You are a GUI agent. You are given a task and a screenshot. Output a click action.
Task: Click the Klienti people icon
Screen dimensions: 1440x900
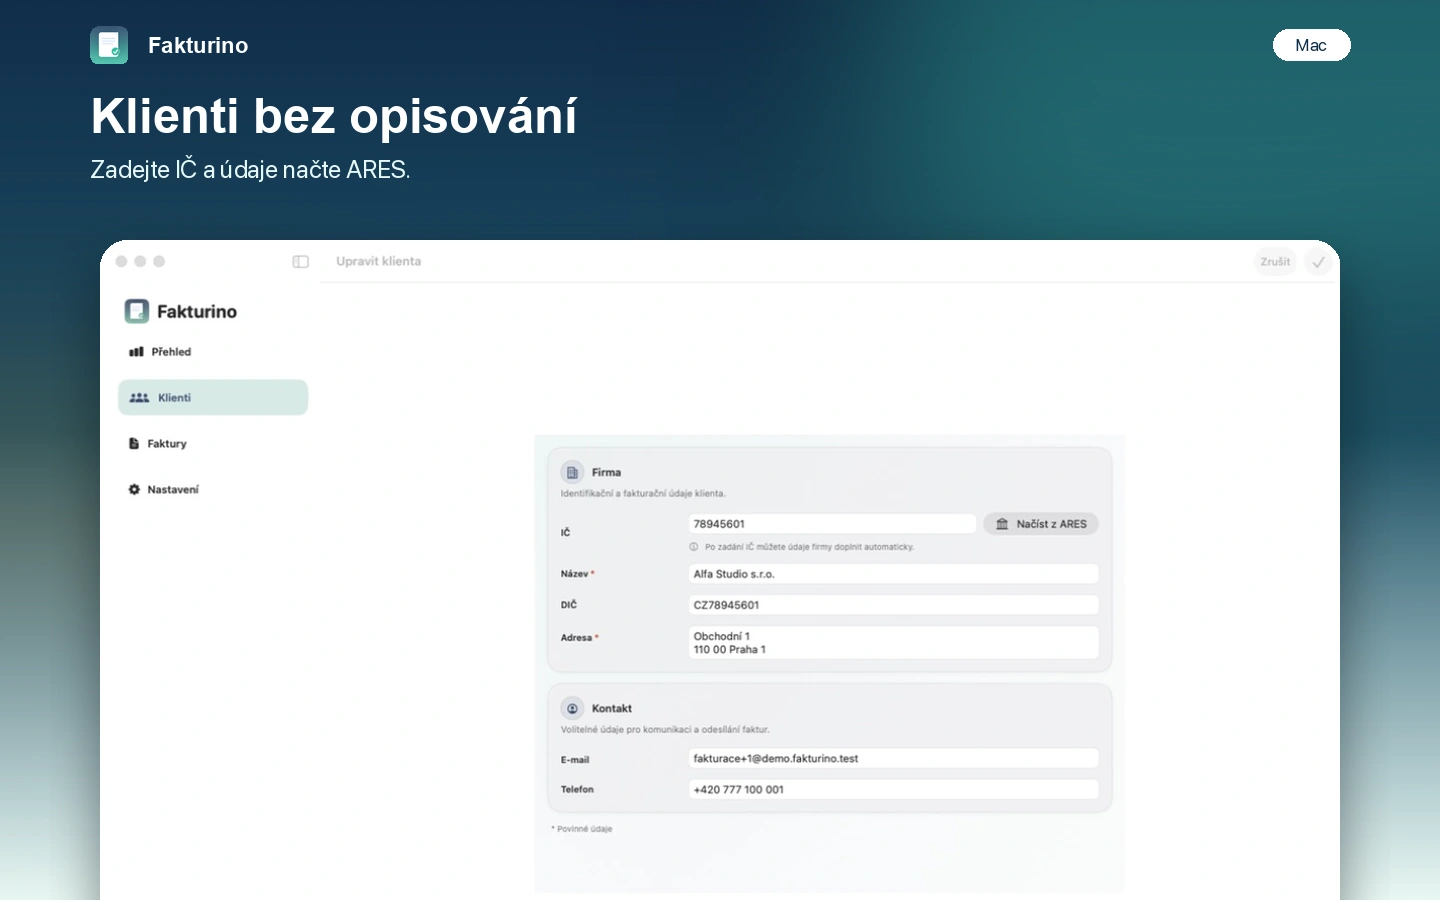coord(139,398)
